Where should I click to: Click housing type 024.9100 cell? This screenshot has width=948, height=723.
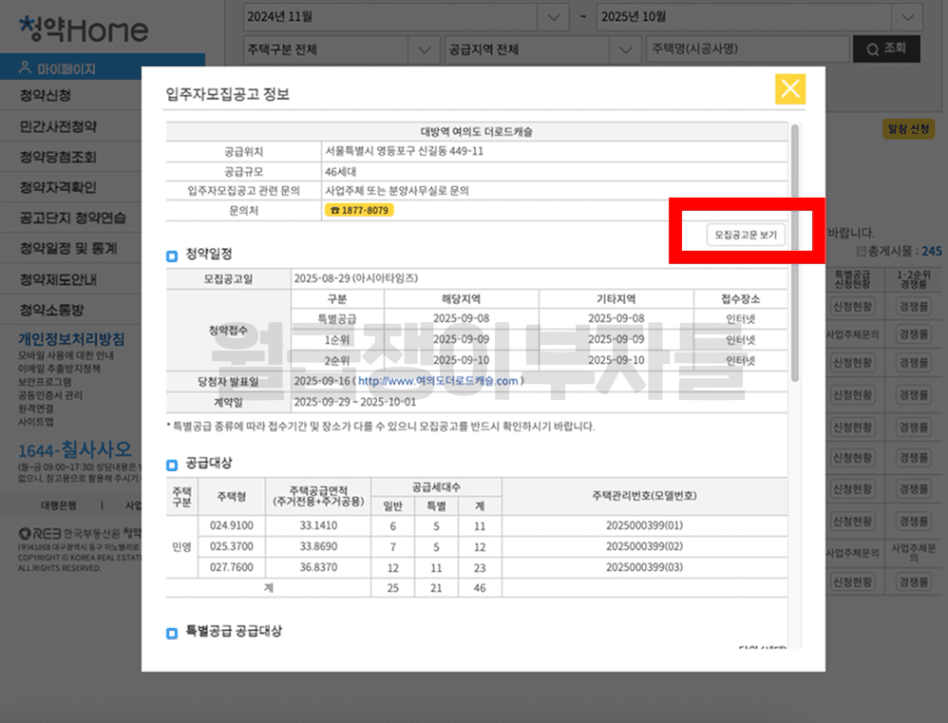point(232,526)
